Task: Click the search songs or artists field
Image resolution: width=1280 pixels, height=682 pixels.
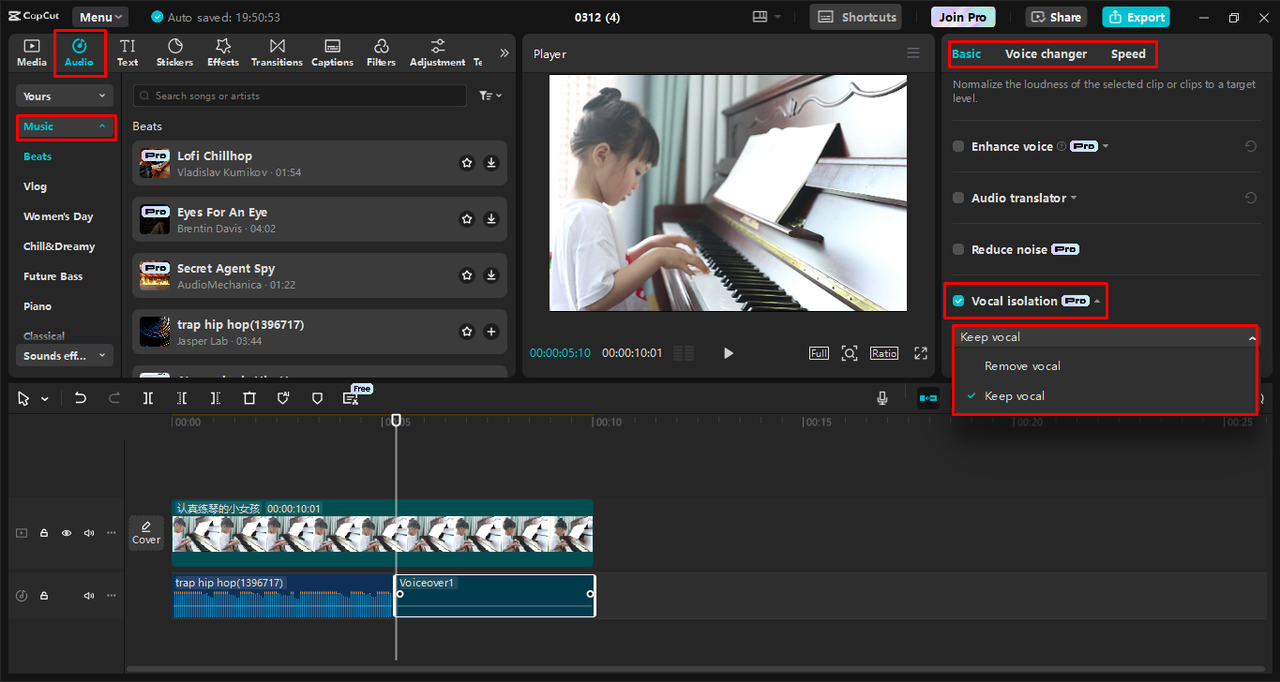Action: pyautogui.click(x=300, y=96)
